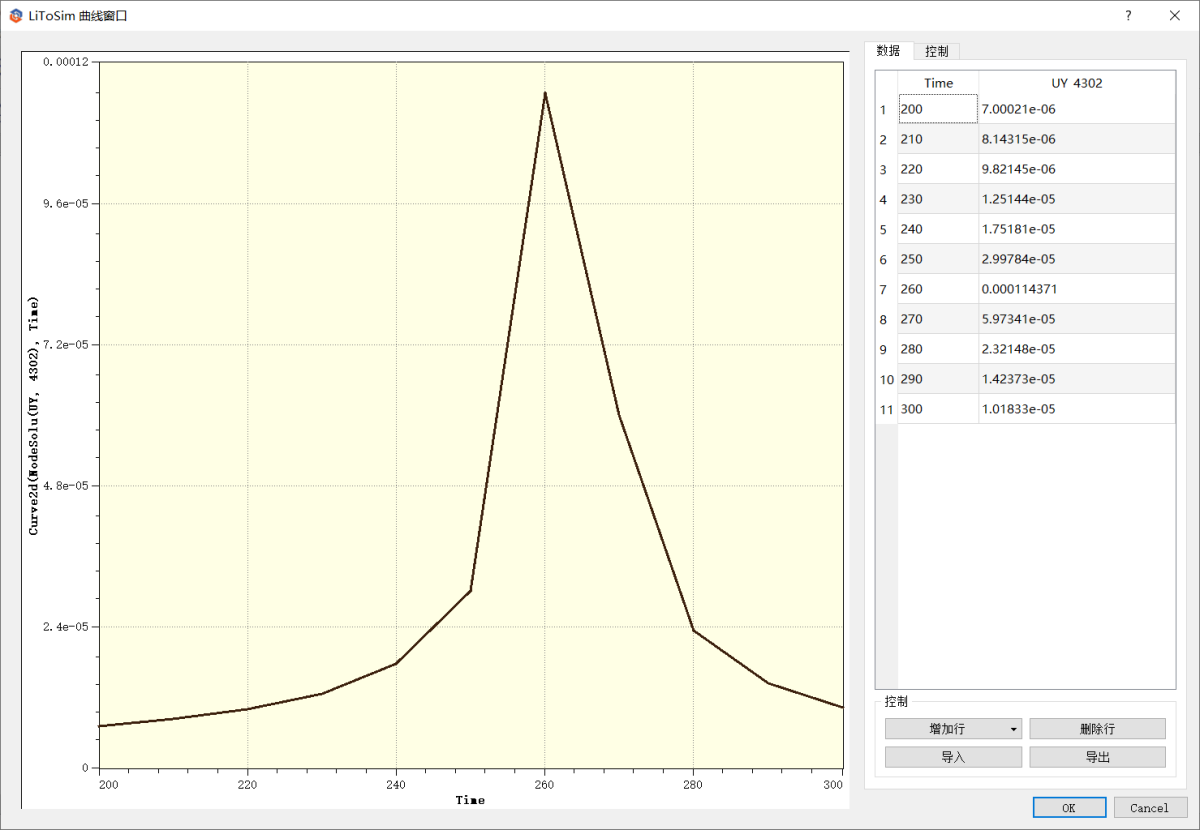Image resolution: width=1200 pixels, height=830 pixels.
Task: Close the curve window
Action: (x=1175, y=16)
